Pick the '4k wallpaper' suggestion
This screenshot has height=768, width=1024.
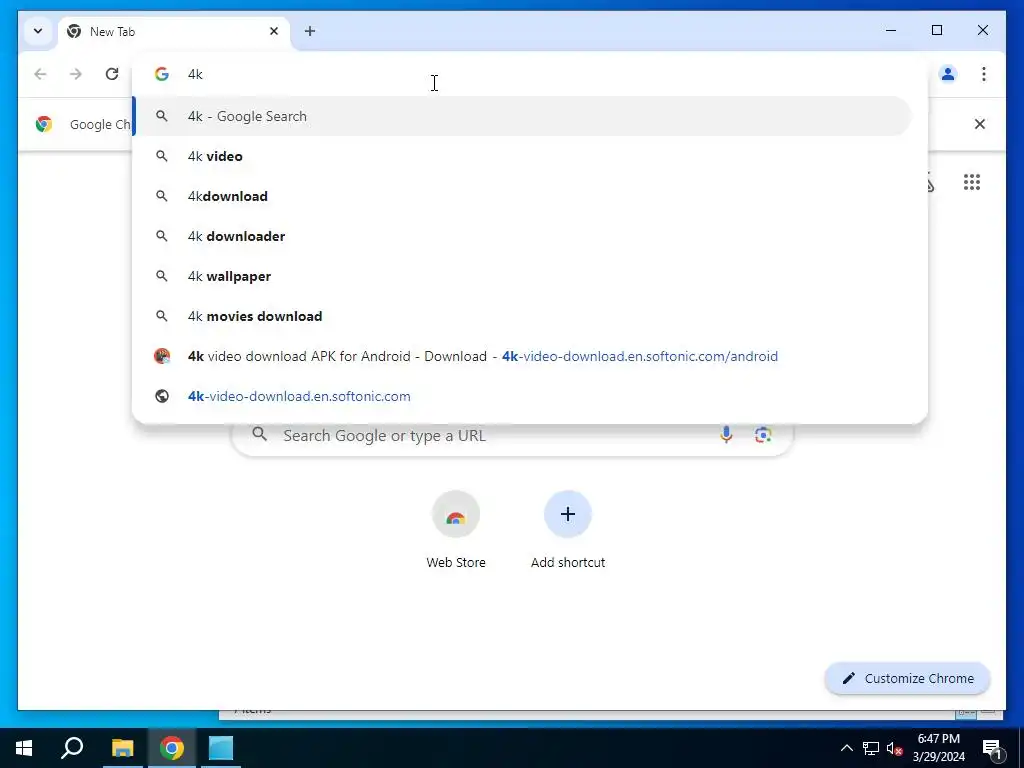pos(522,276)
